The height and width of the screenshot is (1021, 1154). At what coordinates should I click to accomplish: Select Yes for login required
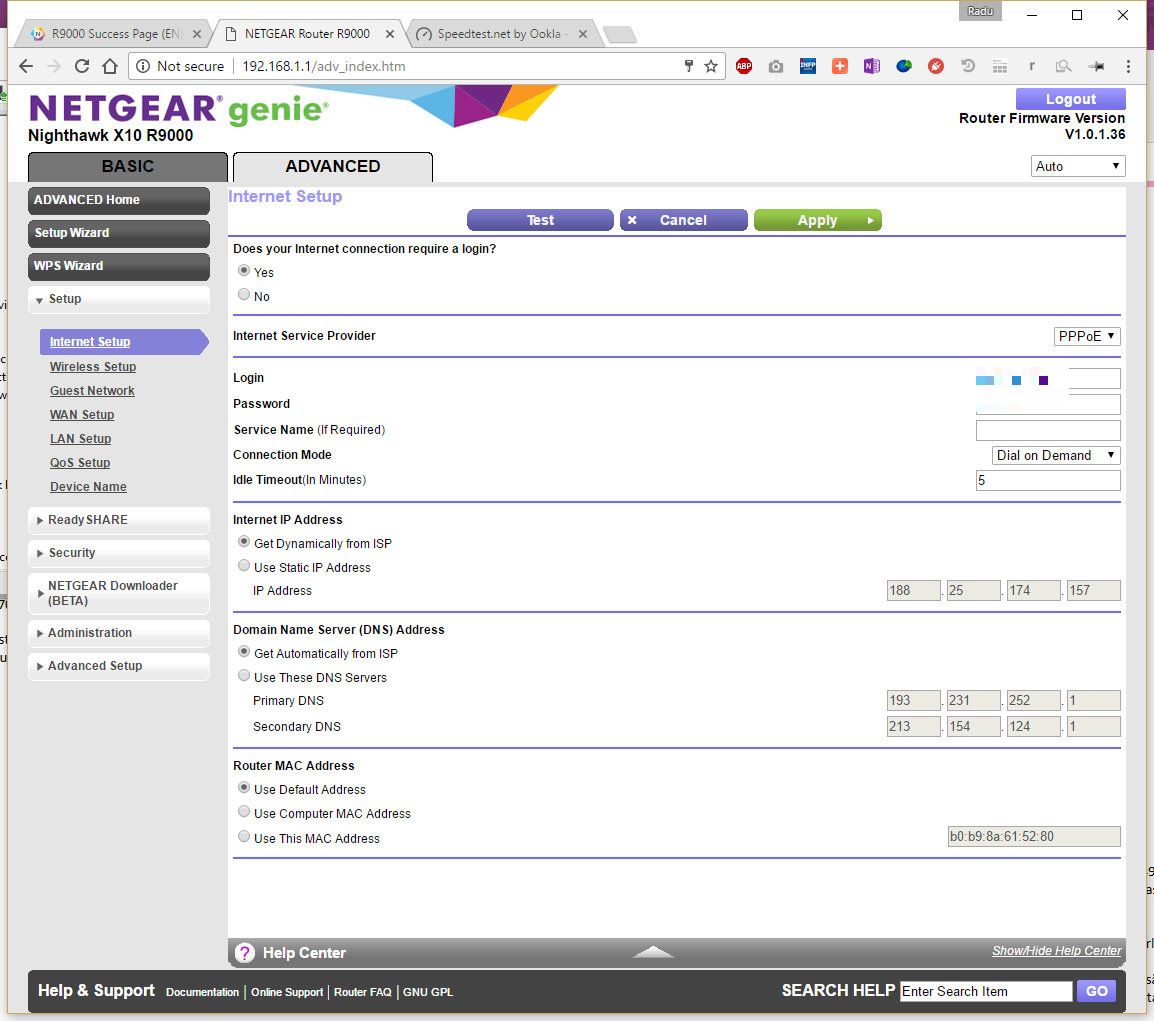tap(244, 271)
